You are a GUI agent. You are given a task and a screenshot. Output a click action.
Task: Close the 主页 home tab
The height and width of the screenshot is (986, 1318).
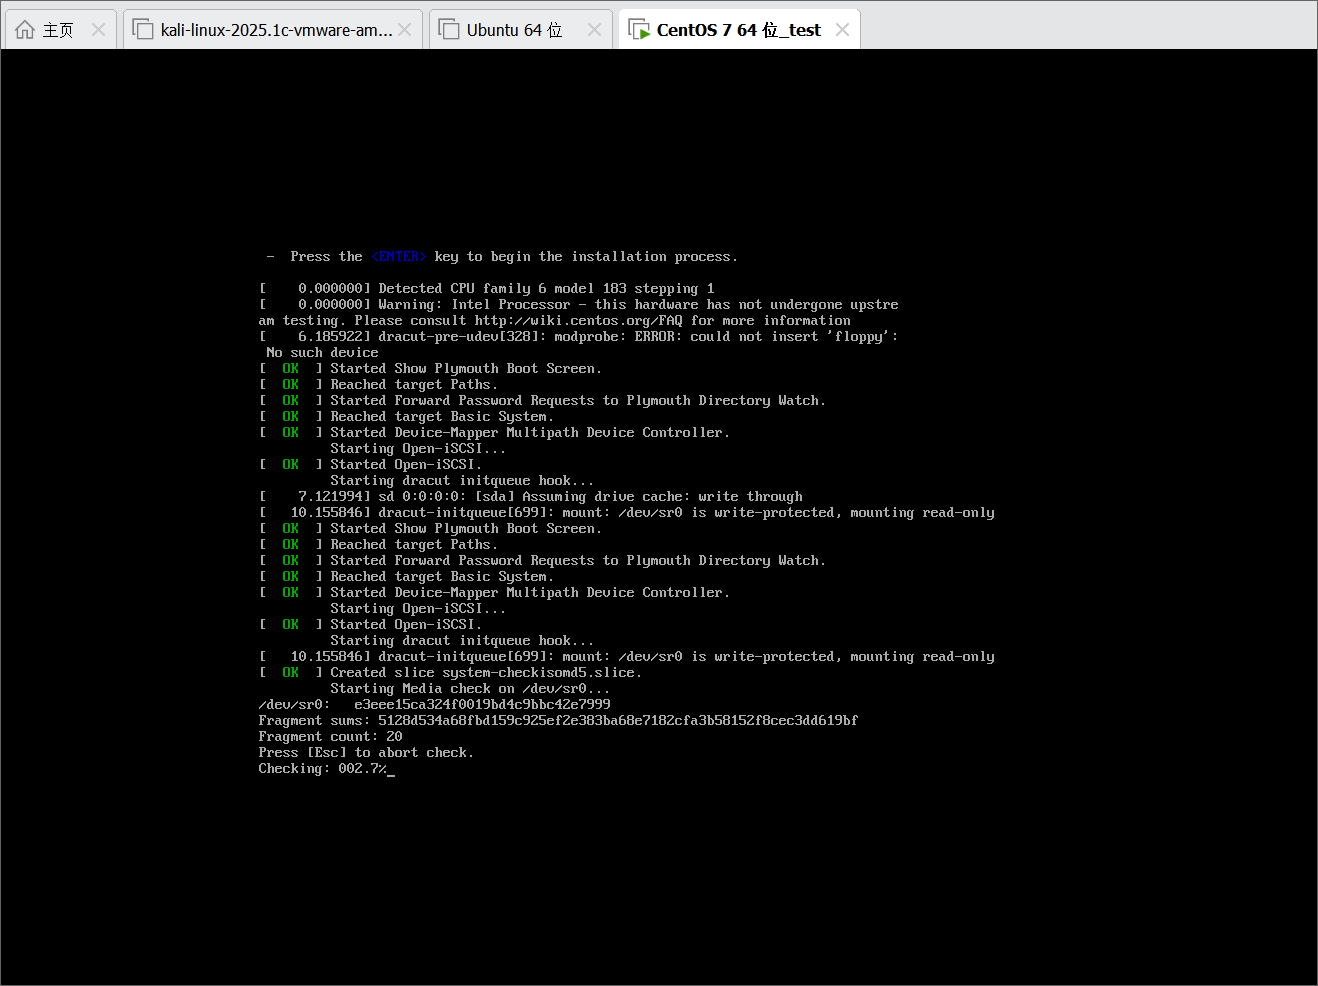coord(98,30)
